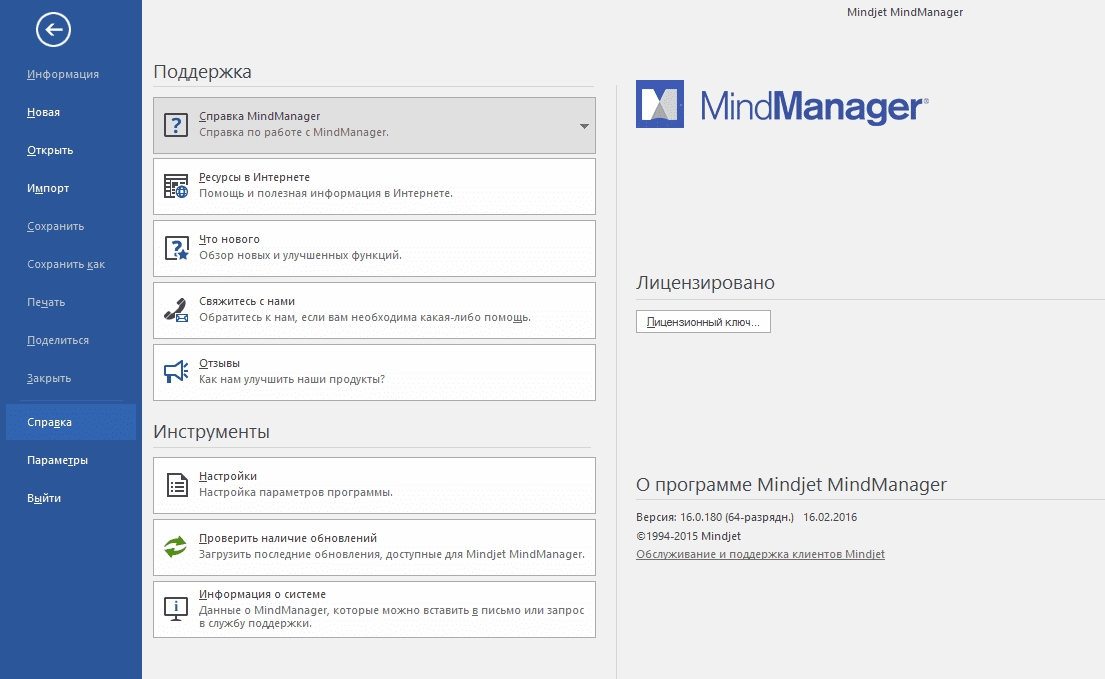
Task: Open the Печать section
Action: [46, 302]
